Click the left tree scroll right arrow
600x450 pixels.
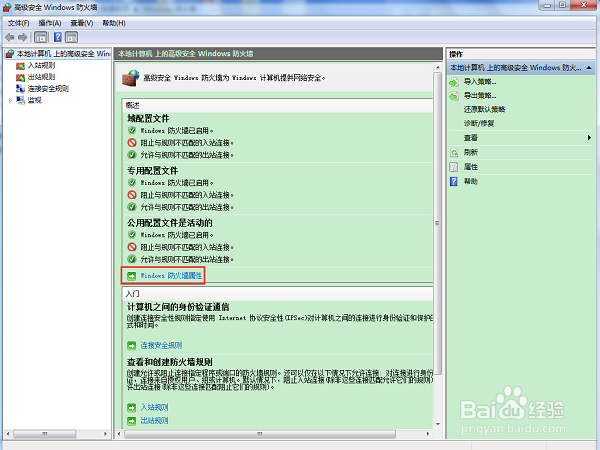click(x=105, y=434)
